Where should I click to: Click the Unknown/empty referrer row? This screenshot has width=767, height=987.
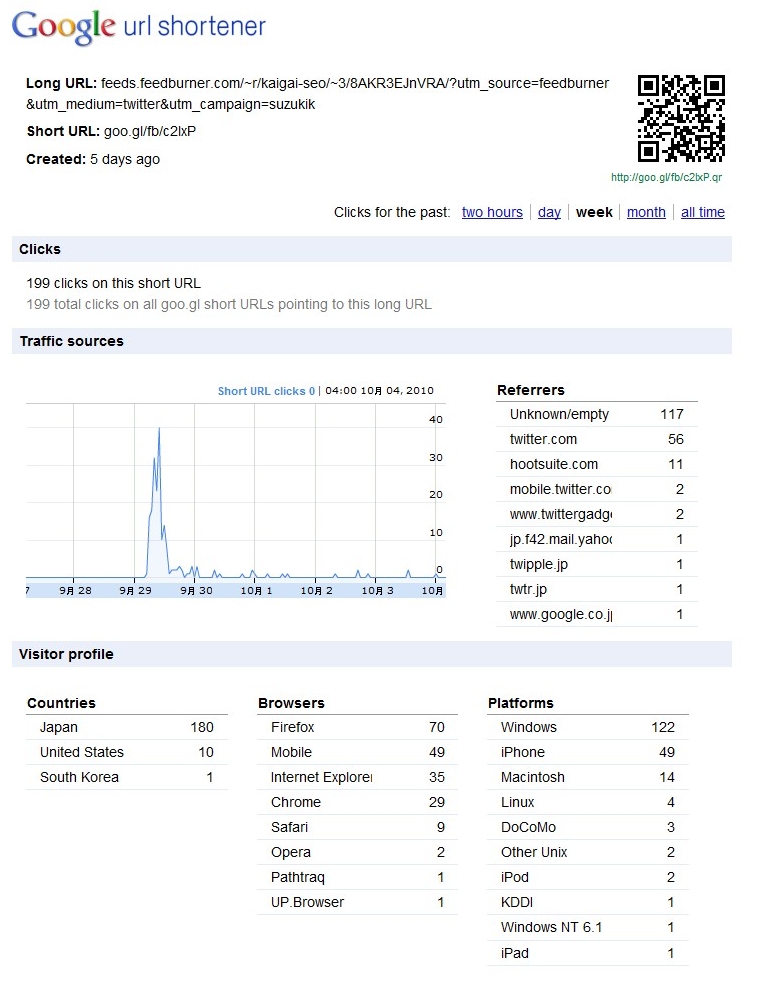coord(597,414)
